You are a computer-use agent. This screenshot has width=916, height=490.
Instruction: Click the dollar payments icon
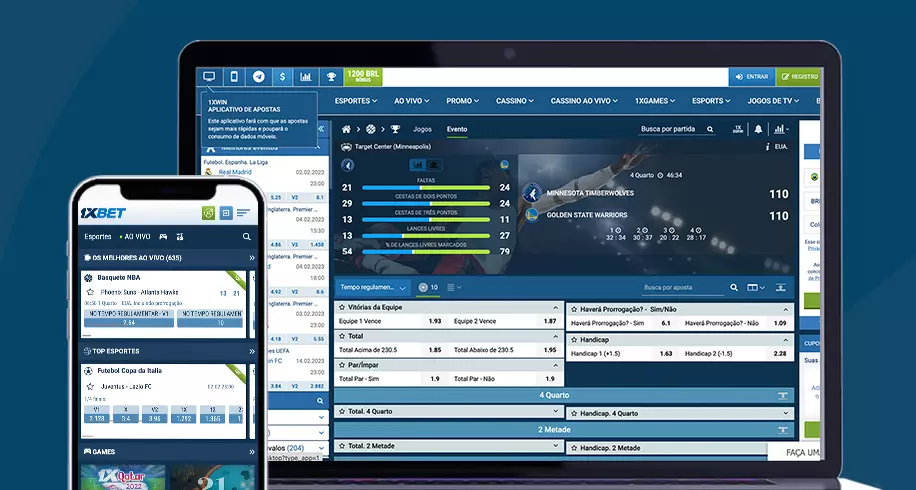(283, 77)
